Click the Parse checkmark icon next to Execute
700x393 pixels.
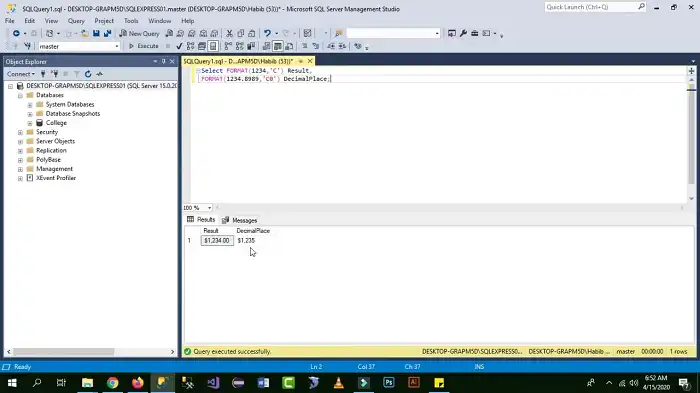pos(179,46)
